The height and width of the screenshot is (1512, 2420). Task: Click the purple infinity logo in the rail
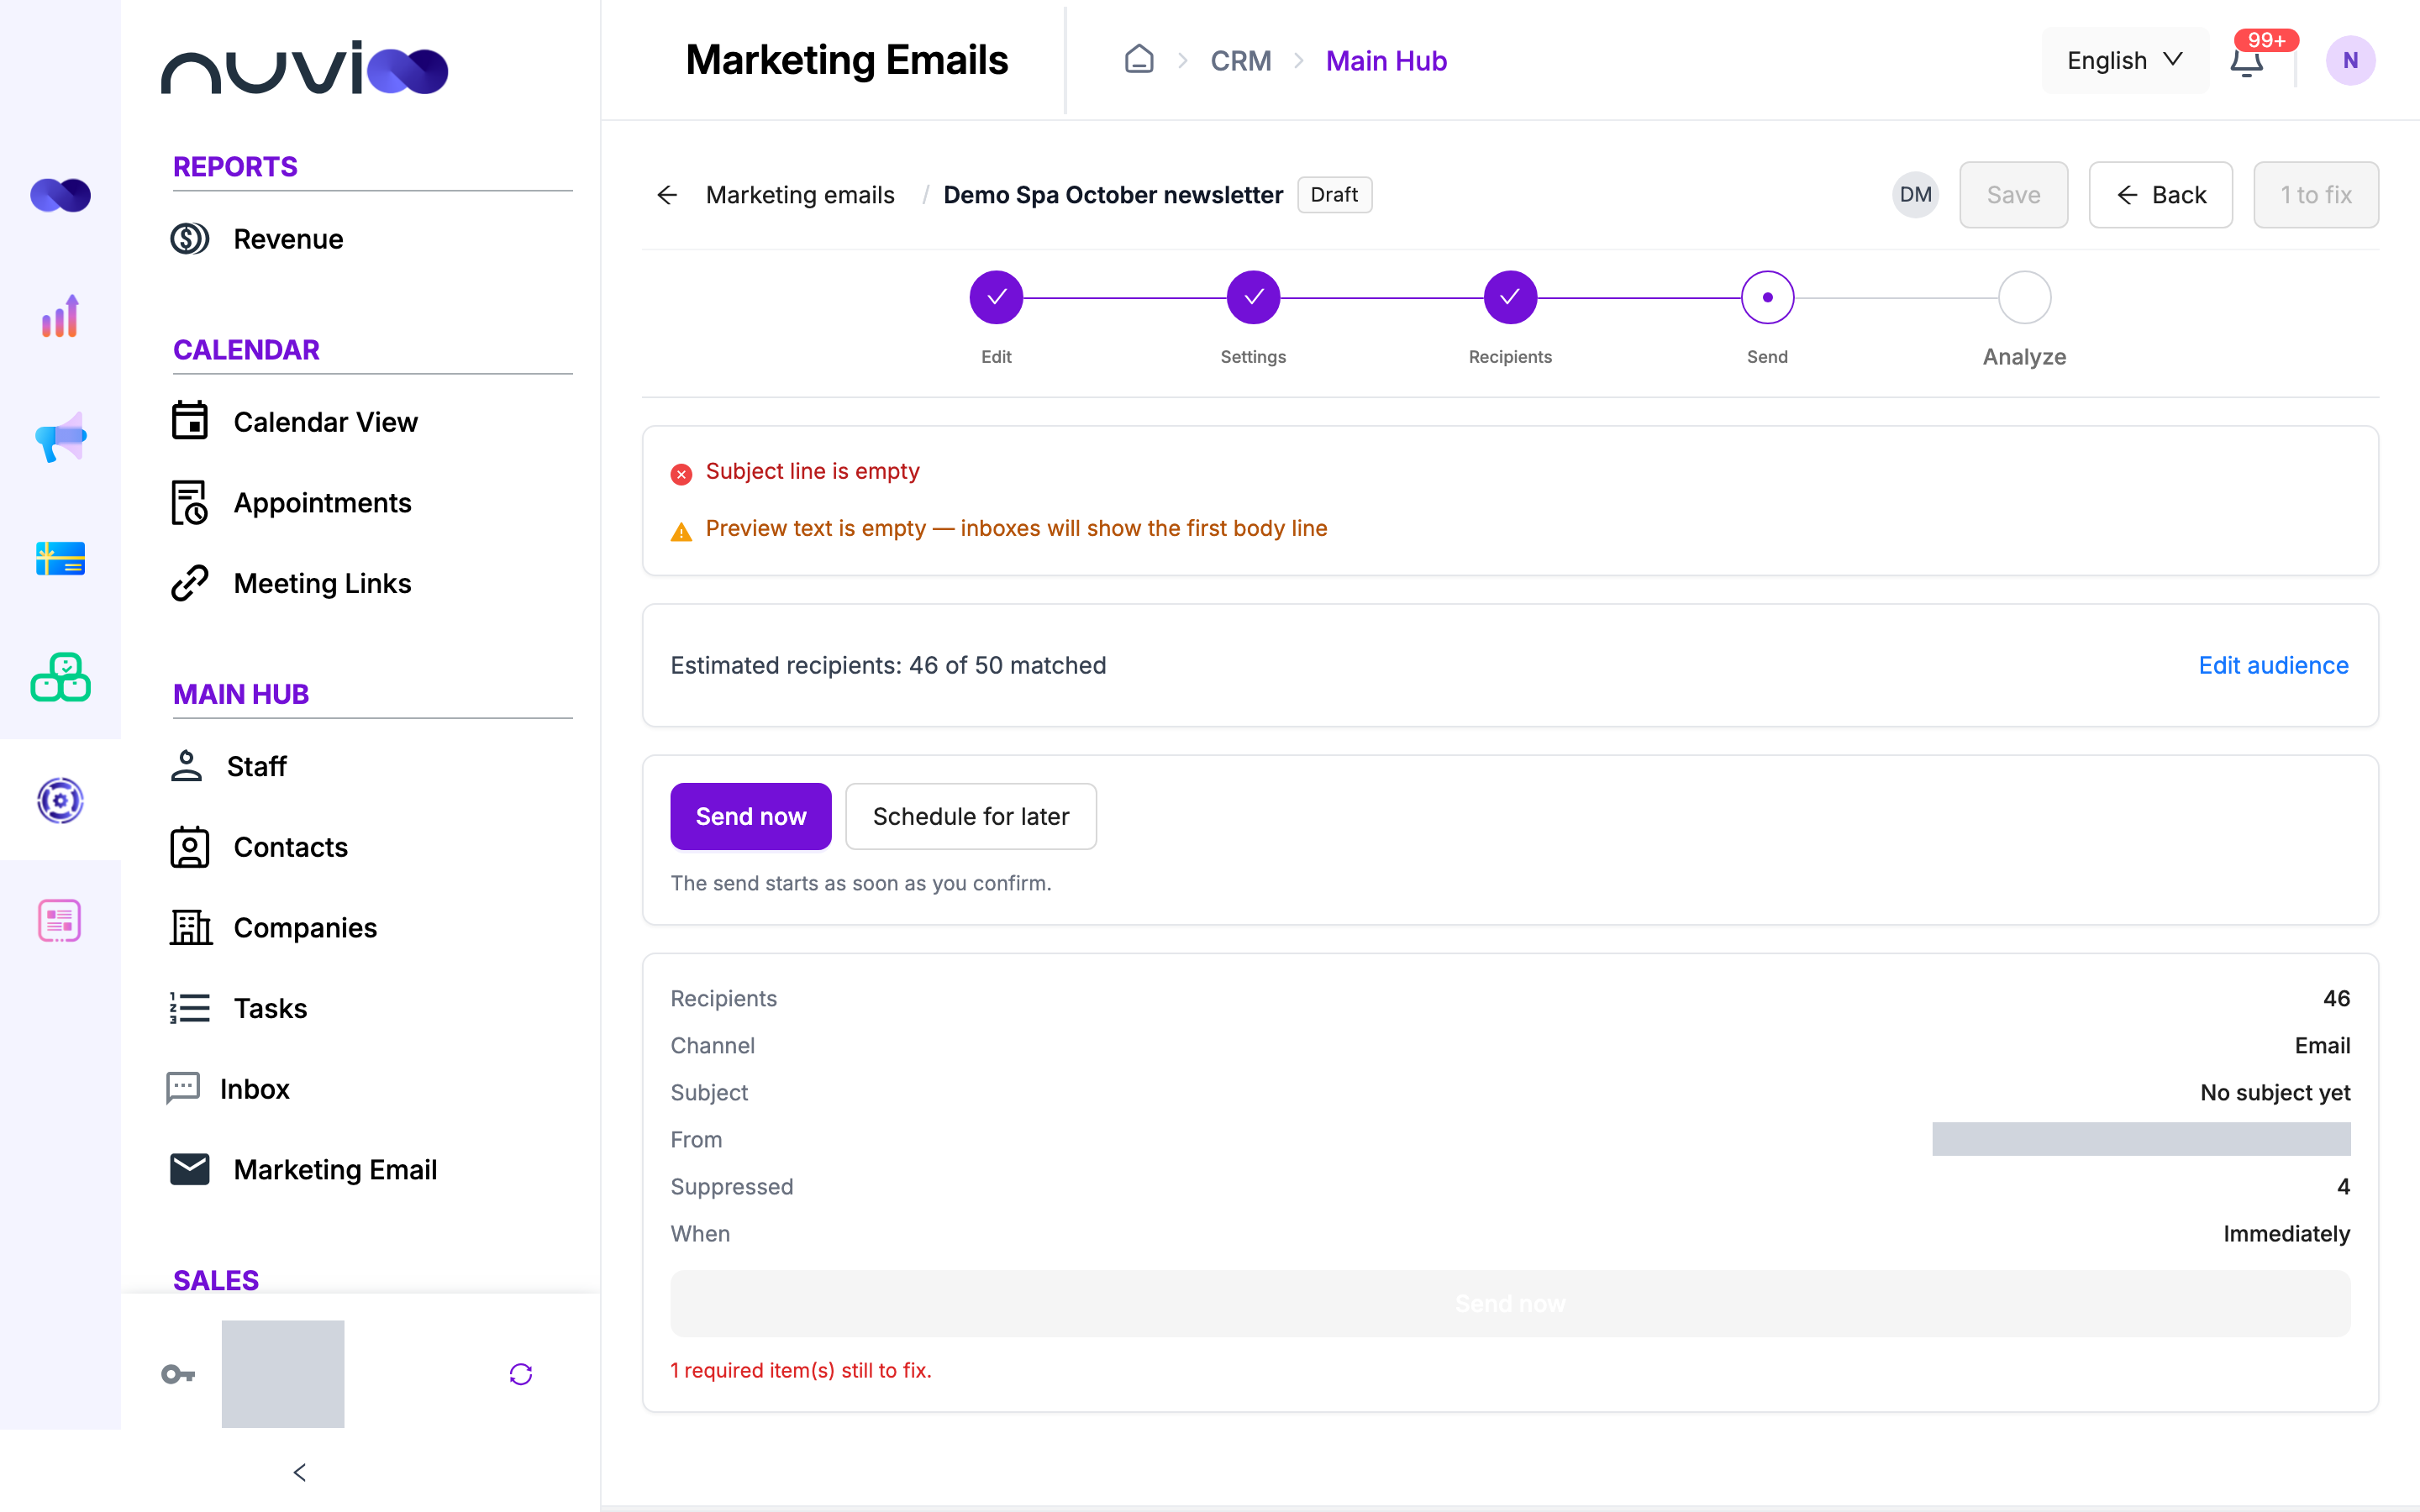[x=60, y=195]
